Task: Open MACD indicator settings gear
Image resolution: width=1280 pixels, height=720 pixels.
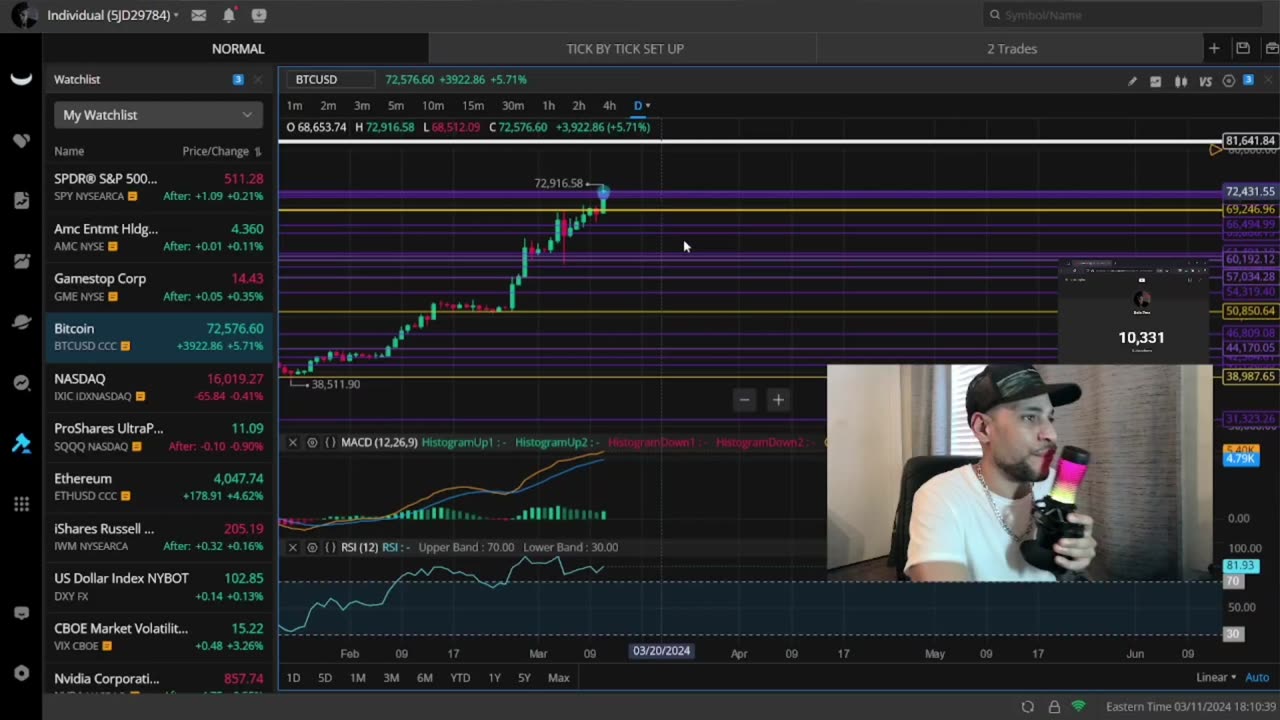Action: click(312, 442)
